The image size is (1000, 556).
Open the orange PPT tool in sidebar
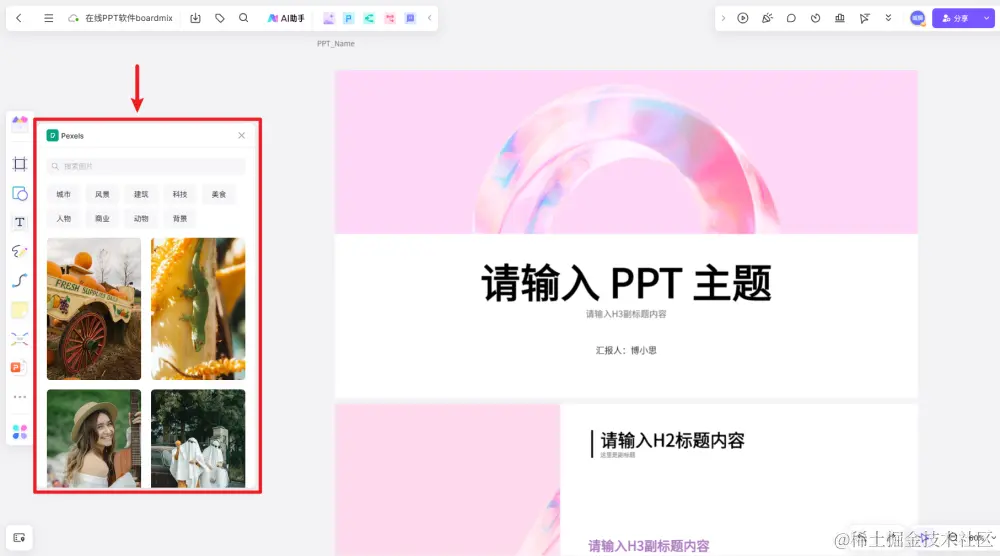[18, 367]
